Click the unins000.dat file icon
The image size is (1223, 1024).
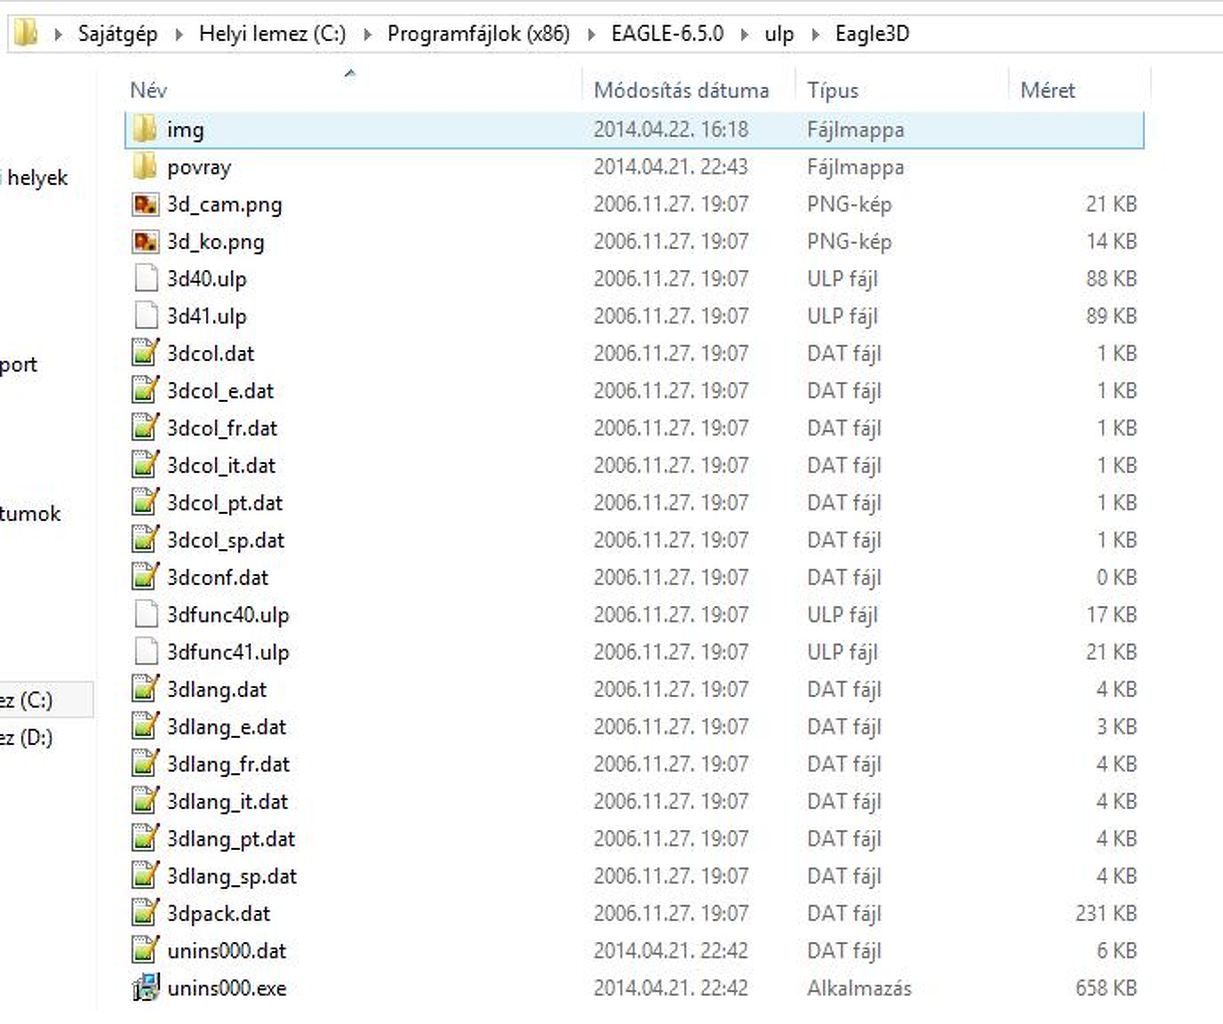tap(146, 950)
